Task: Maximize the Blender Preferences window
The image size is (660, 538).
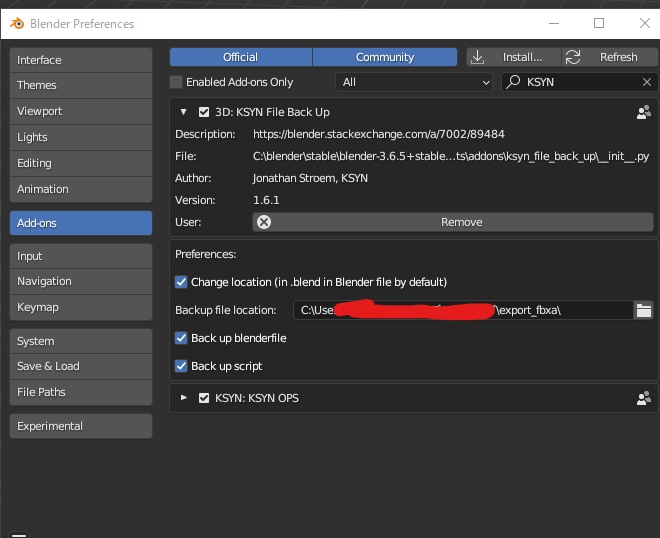Action: pyautogui.click(x=599, y=23)
